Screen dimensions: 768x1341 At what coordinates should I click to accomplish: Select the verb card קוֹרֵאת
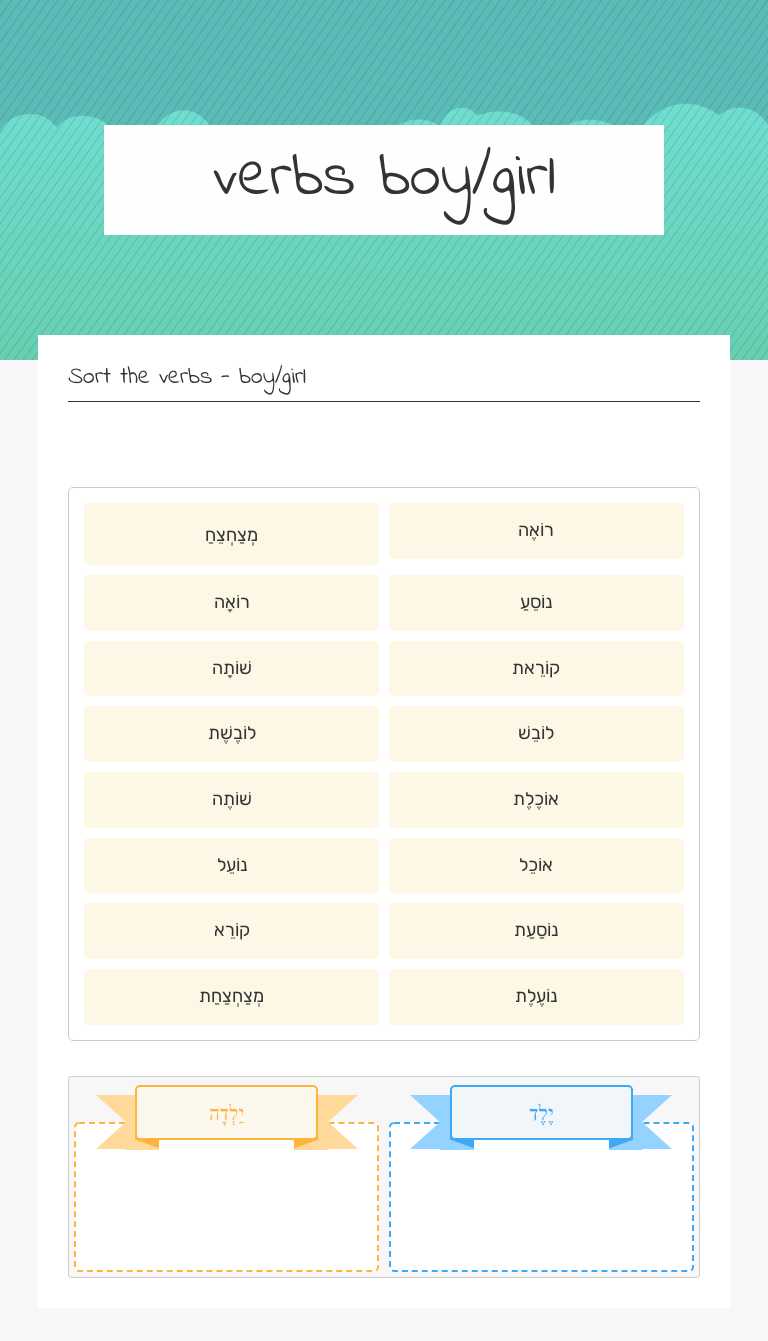click(537, 668)
